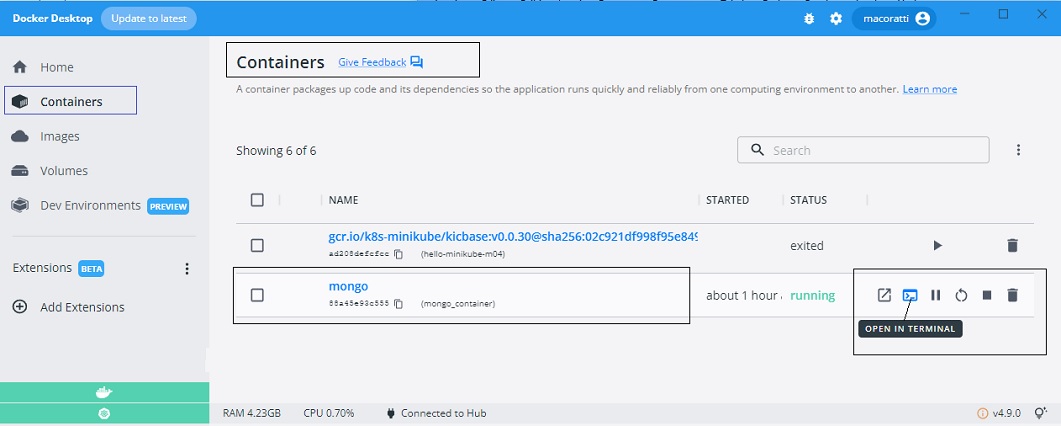Open container list more options menu
This screenshot has height=426, width=1061.
tap(1018, 150)
